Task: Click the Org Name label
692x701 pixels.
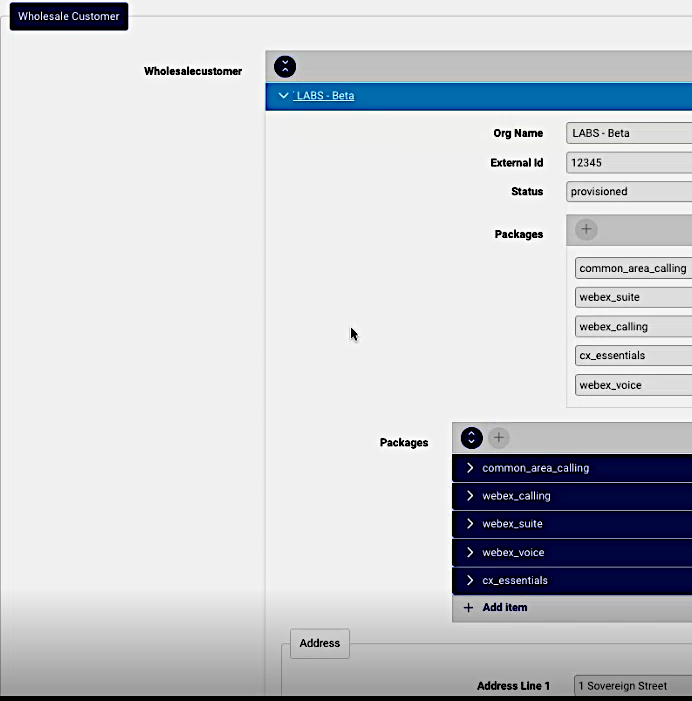Action: pos(518,133)
